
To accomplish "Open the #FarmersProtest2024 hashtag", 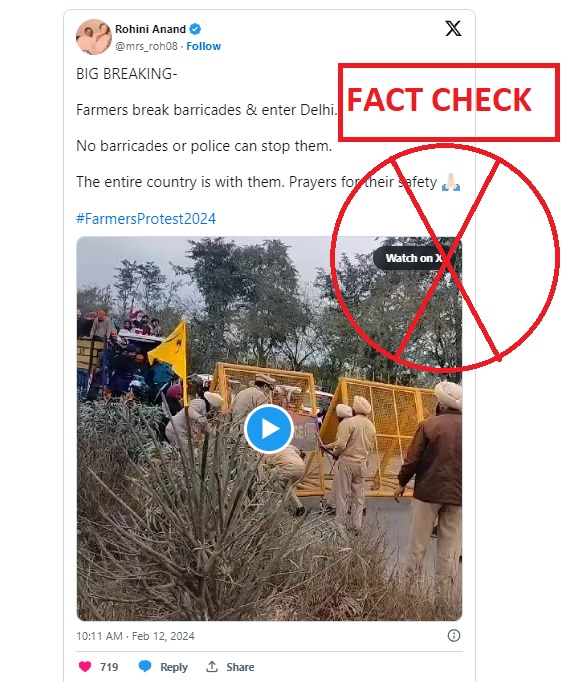I will (x=146, y=218).
